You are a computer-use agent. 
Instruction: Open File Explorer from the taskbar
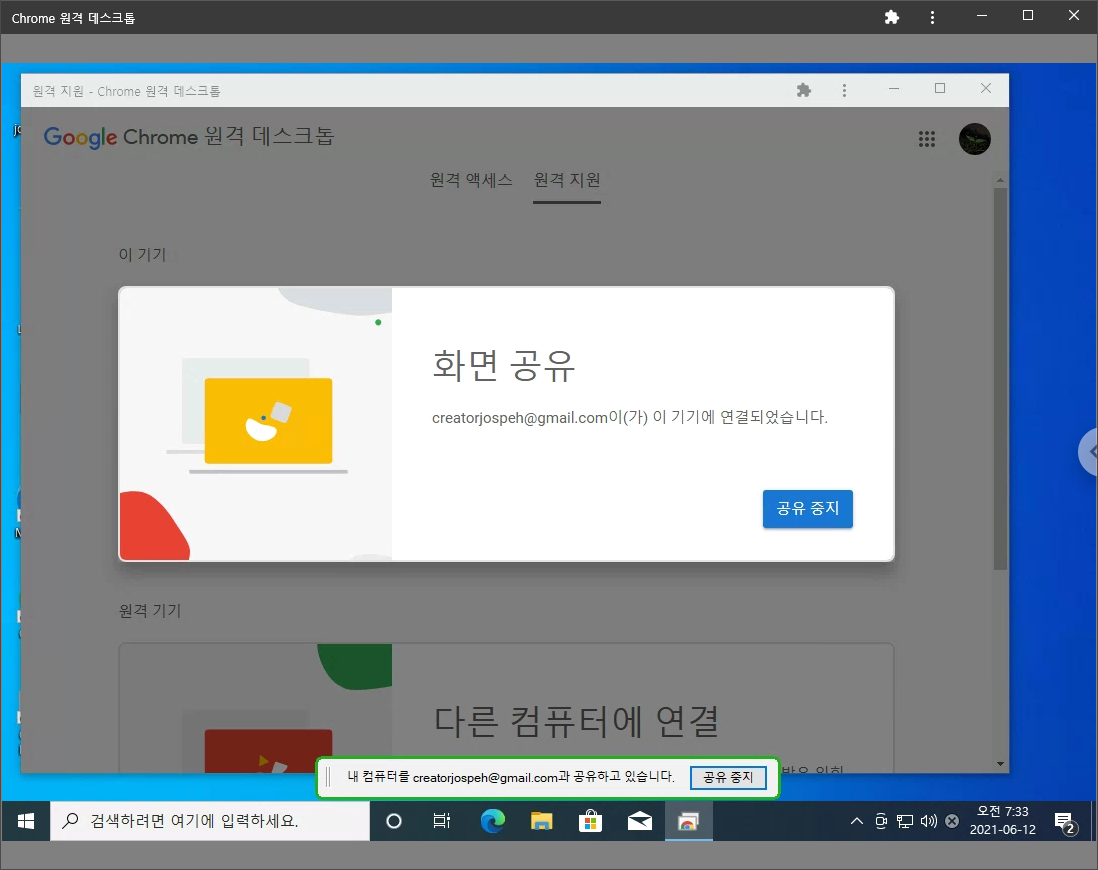pyautogui.click(x=541, y=821)
